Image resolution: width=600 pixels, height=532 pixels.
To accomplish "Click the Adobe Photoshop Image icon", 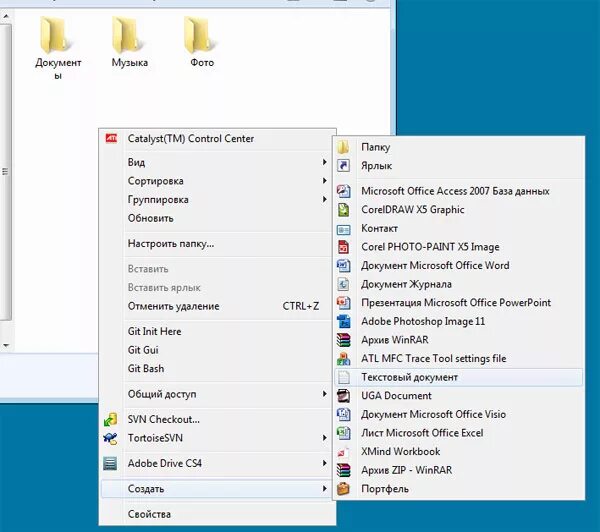I will pos(343,321).
